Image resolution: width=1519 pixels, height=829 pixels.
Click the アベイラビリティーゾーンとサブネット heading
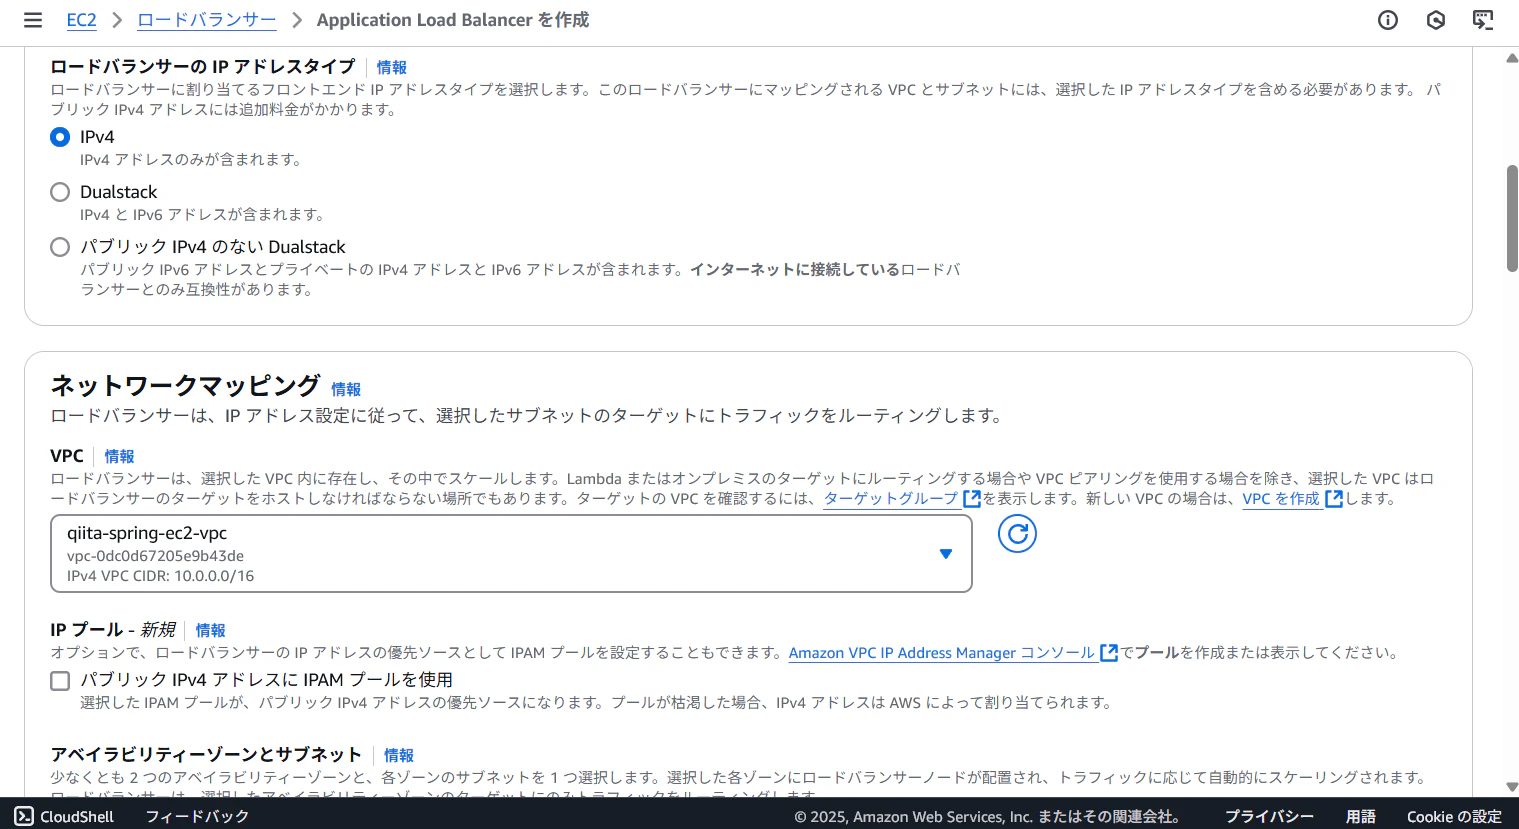click(x=206, y=754)
